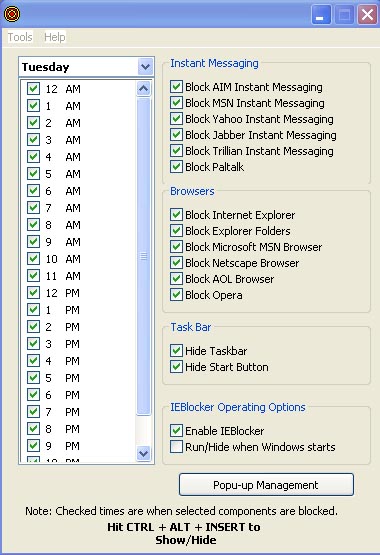Uncheck Block Netscape Browser
The image size is (380, 555).
[x=176, y=262]
